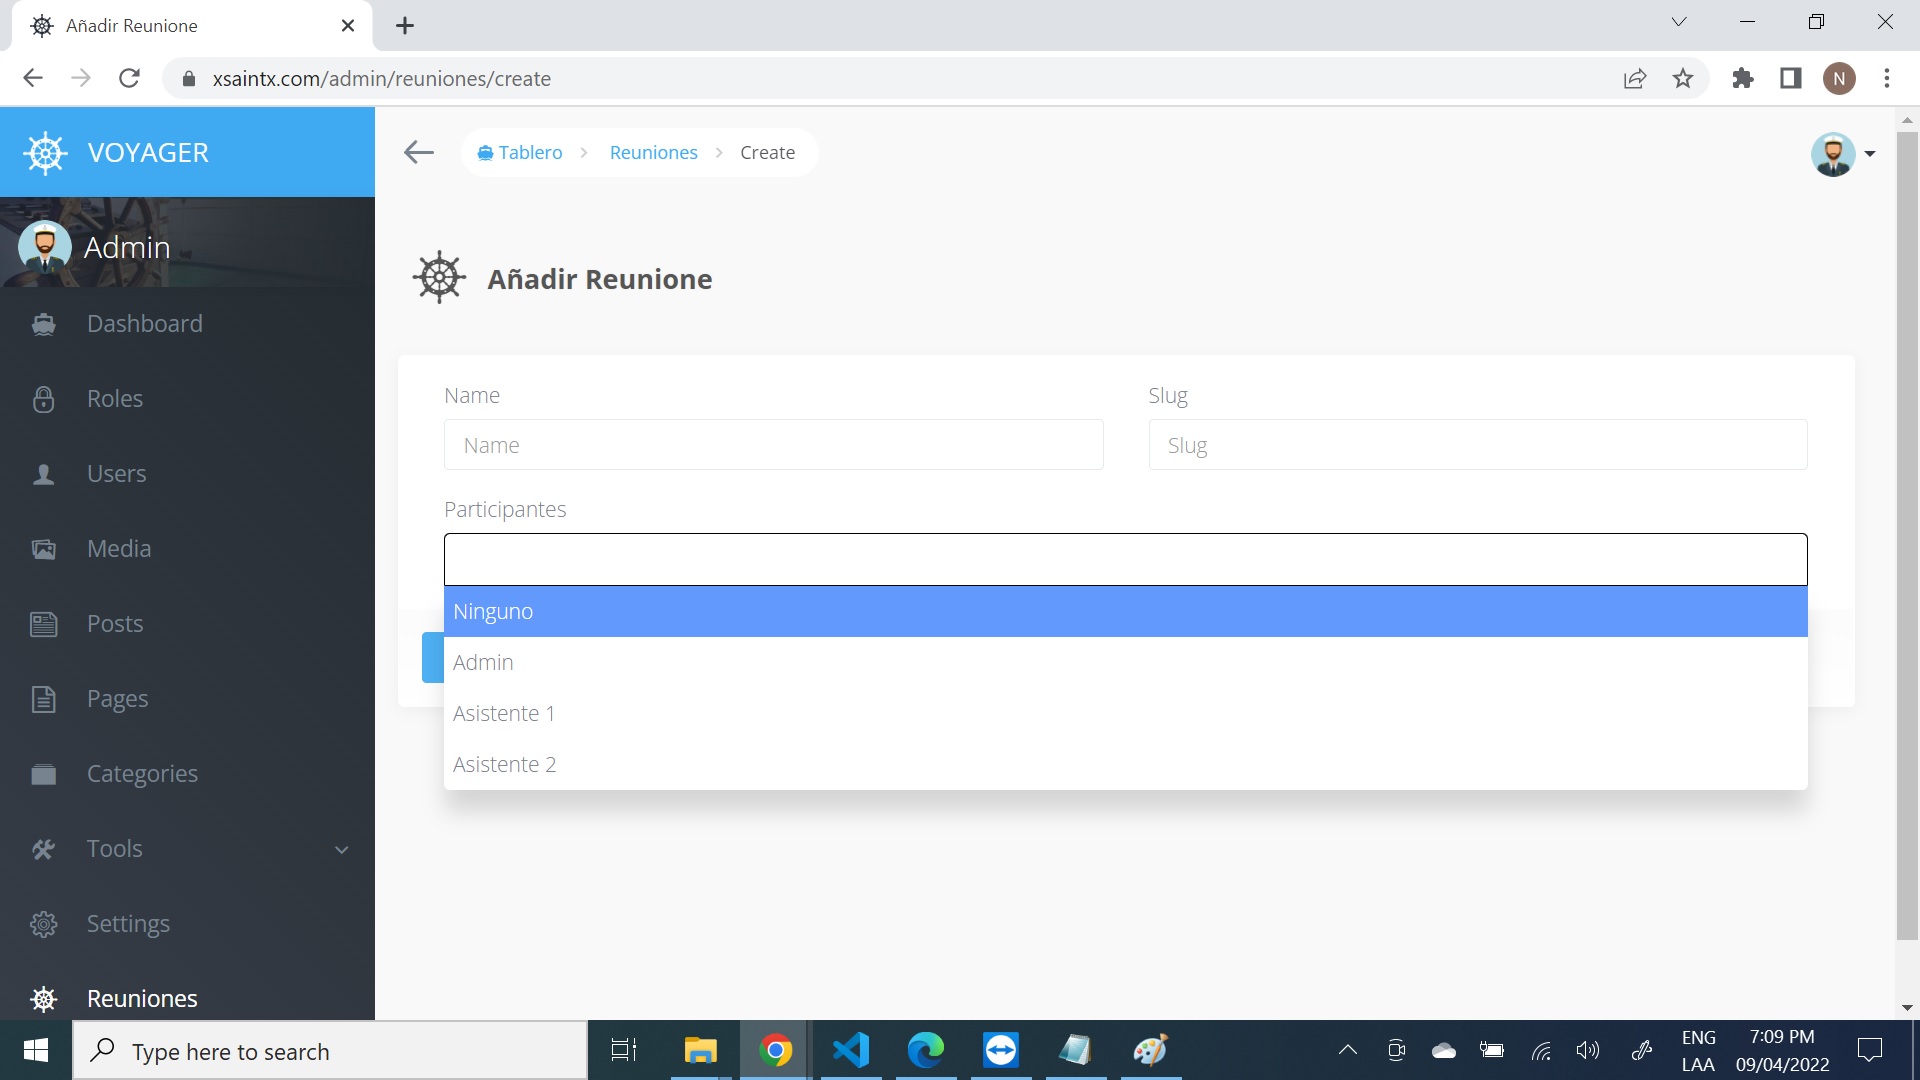
Task: Bookmark this page with the star icon
Action: pyautogui.click(x=1683, y=78)
